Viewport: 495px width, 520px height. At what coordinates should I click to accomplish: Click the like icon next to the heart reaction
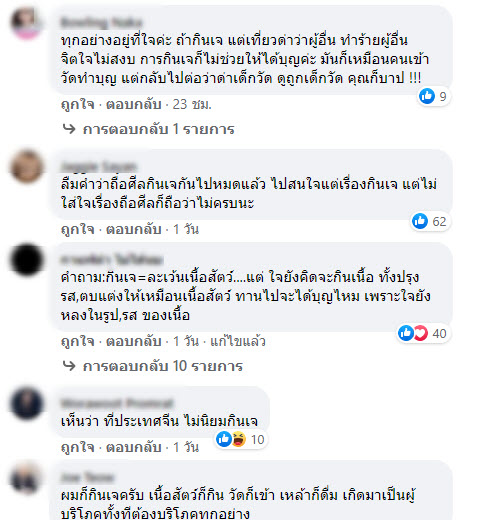coord(406,333)
